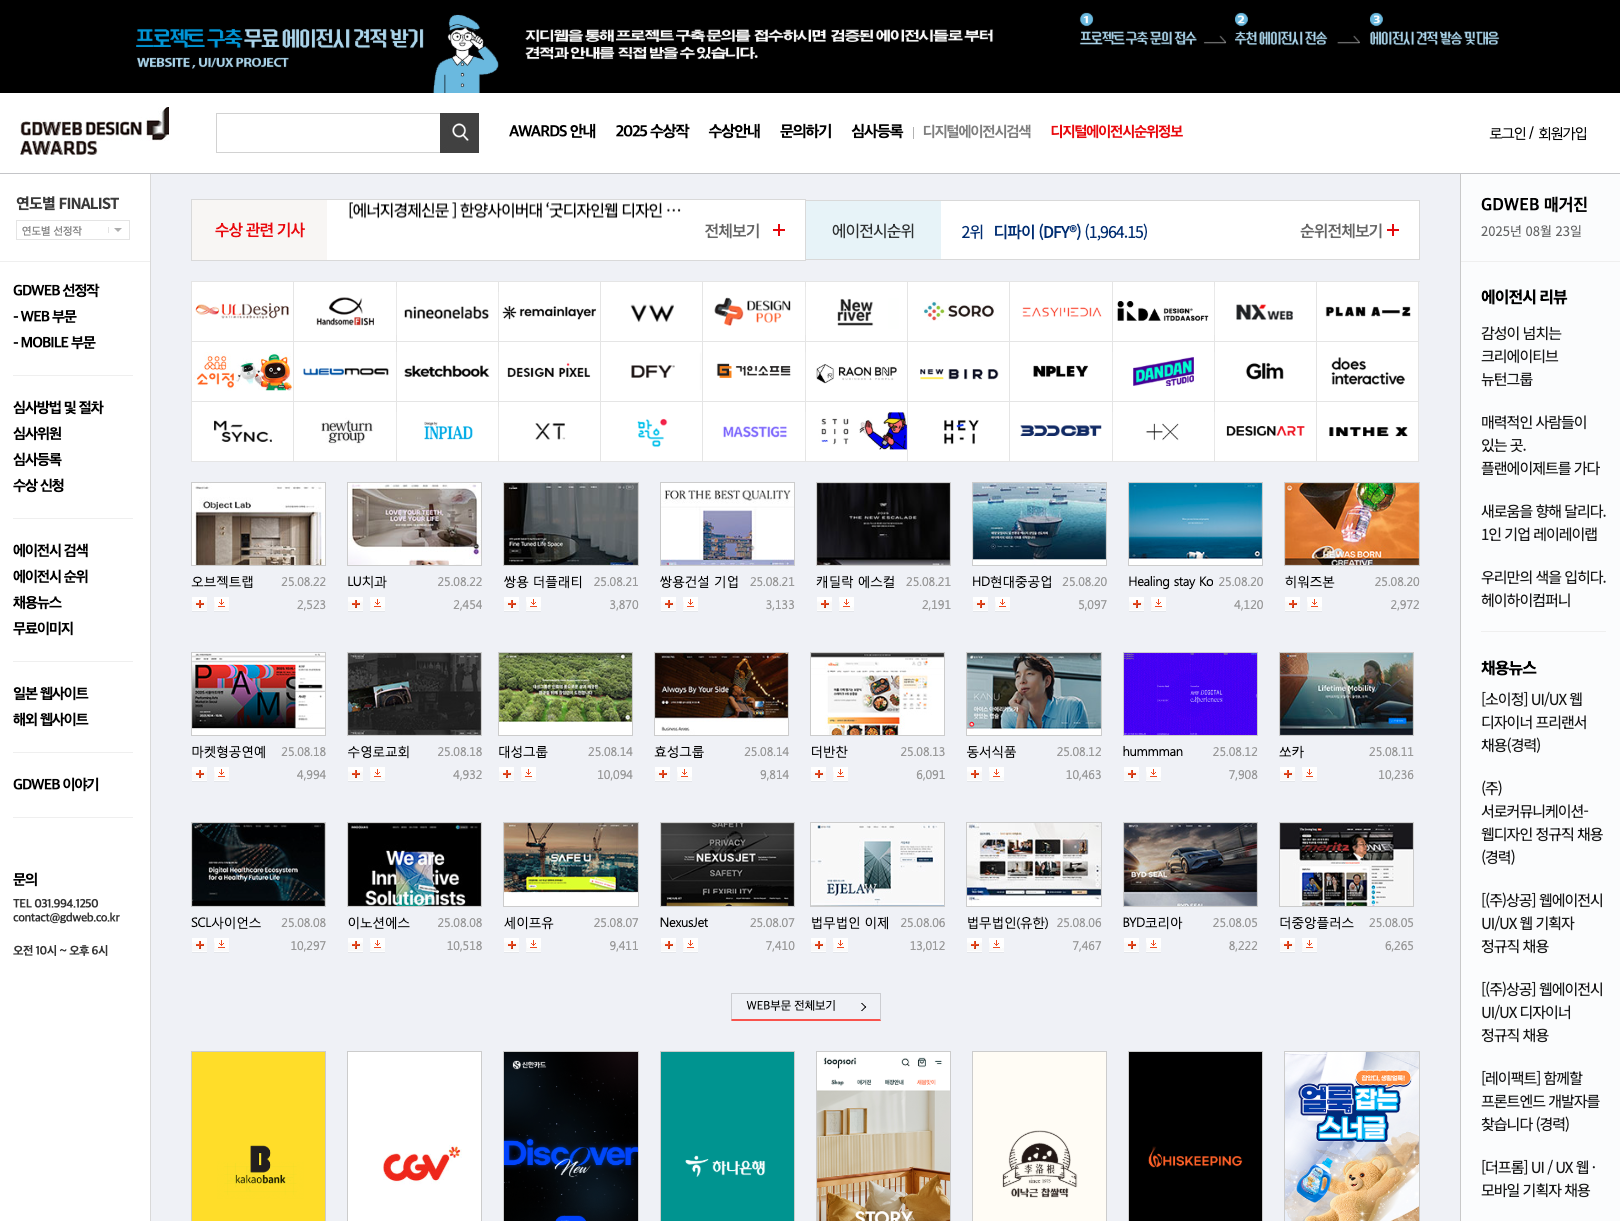This screenshot has width=1620, height=1221.
Task: Click the remainlayer agency logo
Action: pyautogui.click(x=549, y=311)
